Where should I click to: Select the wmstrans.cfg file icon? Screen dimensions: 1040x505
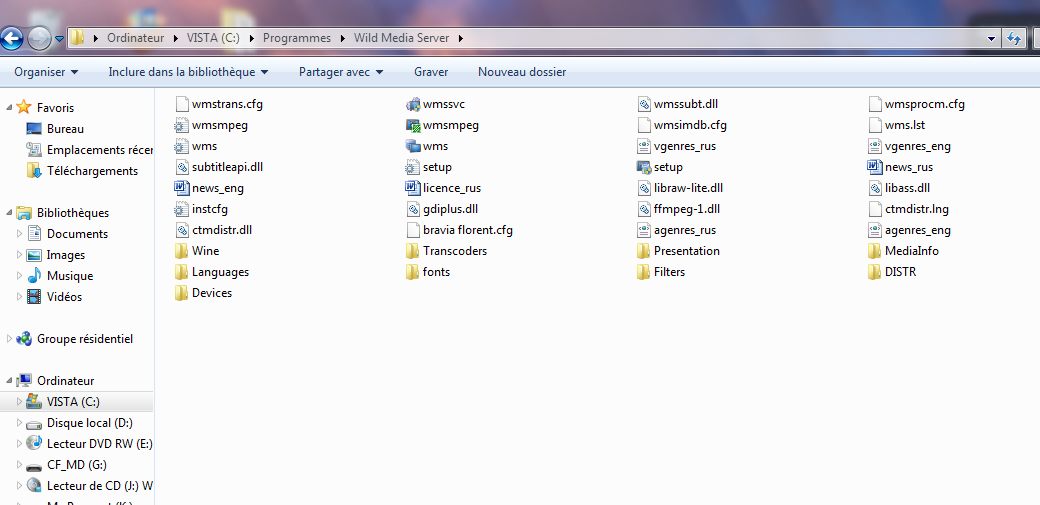pyautogui.click(x=182, y=104)
